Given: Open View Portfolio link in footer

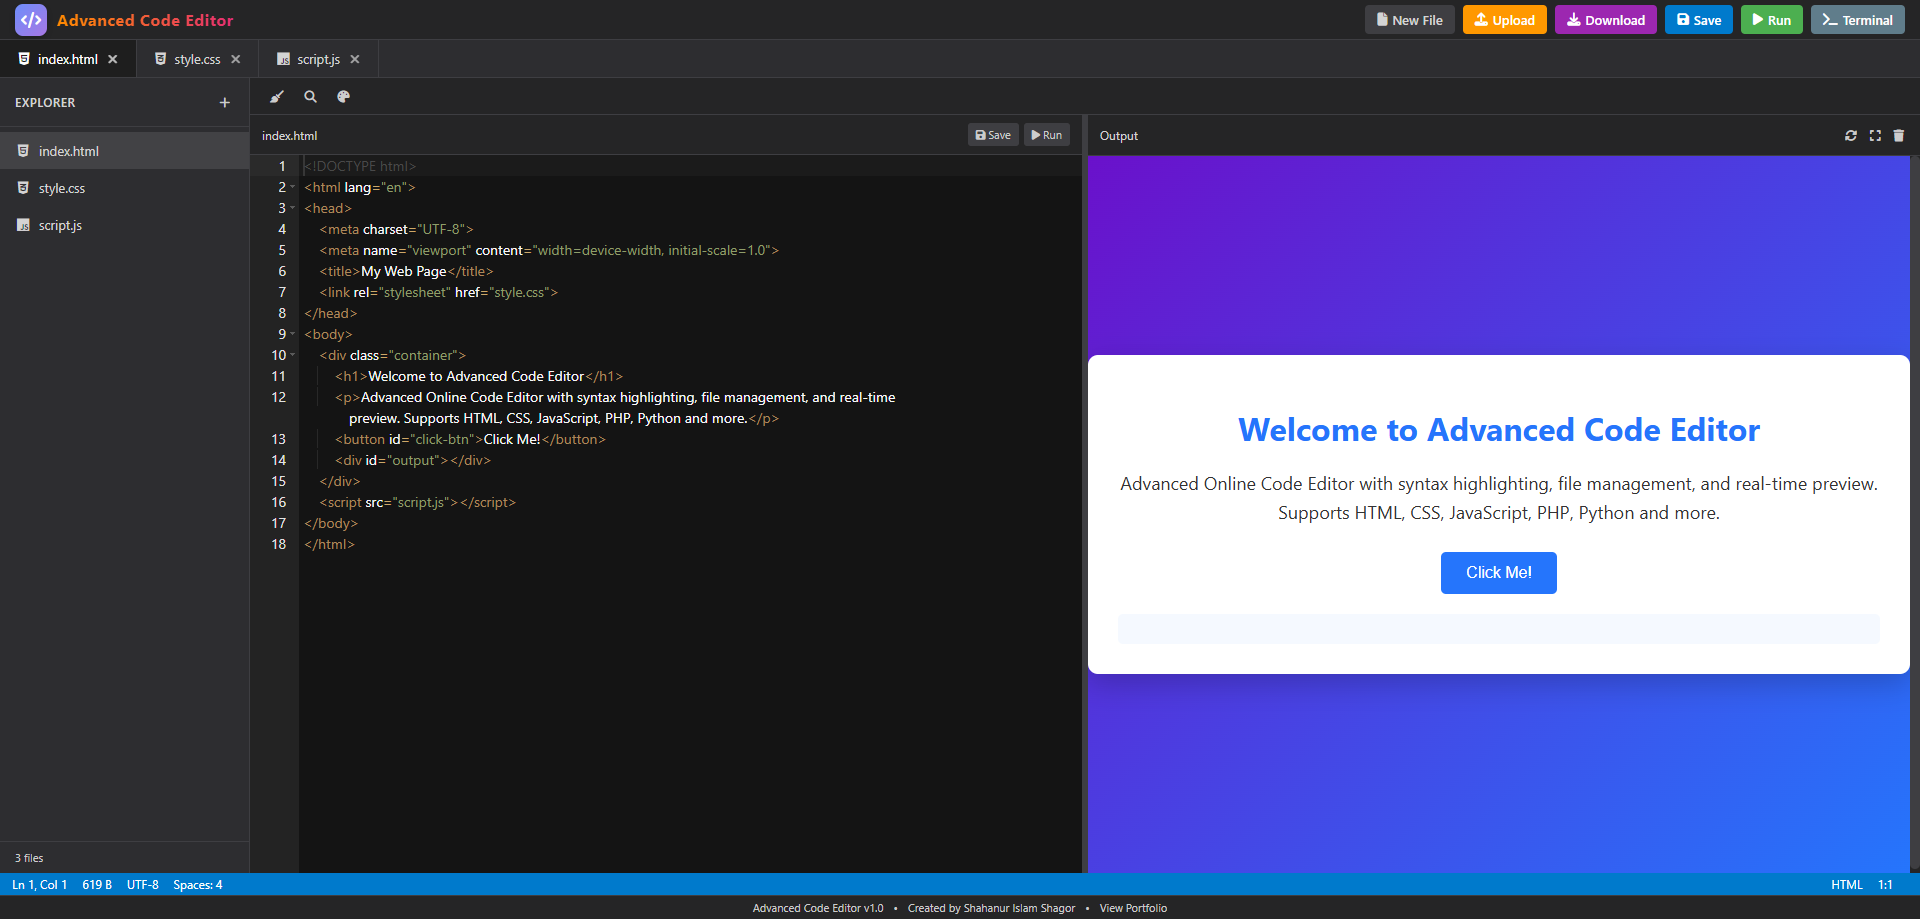Looking at the screenshot, I should pos(1133,908).
